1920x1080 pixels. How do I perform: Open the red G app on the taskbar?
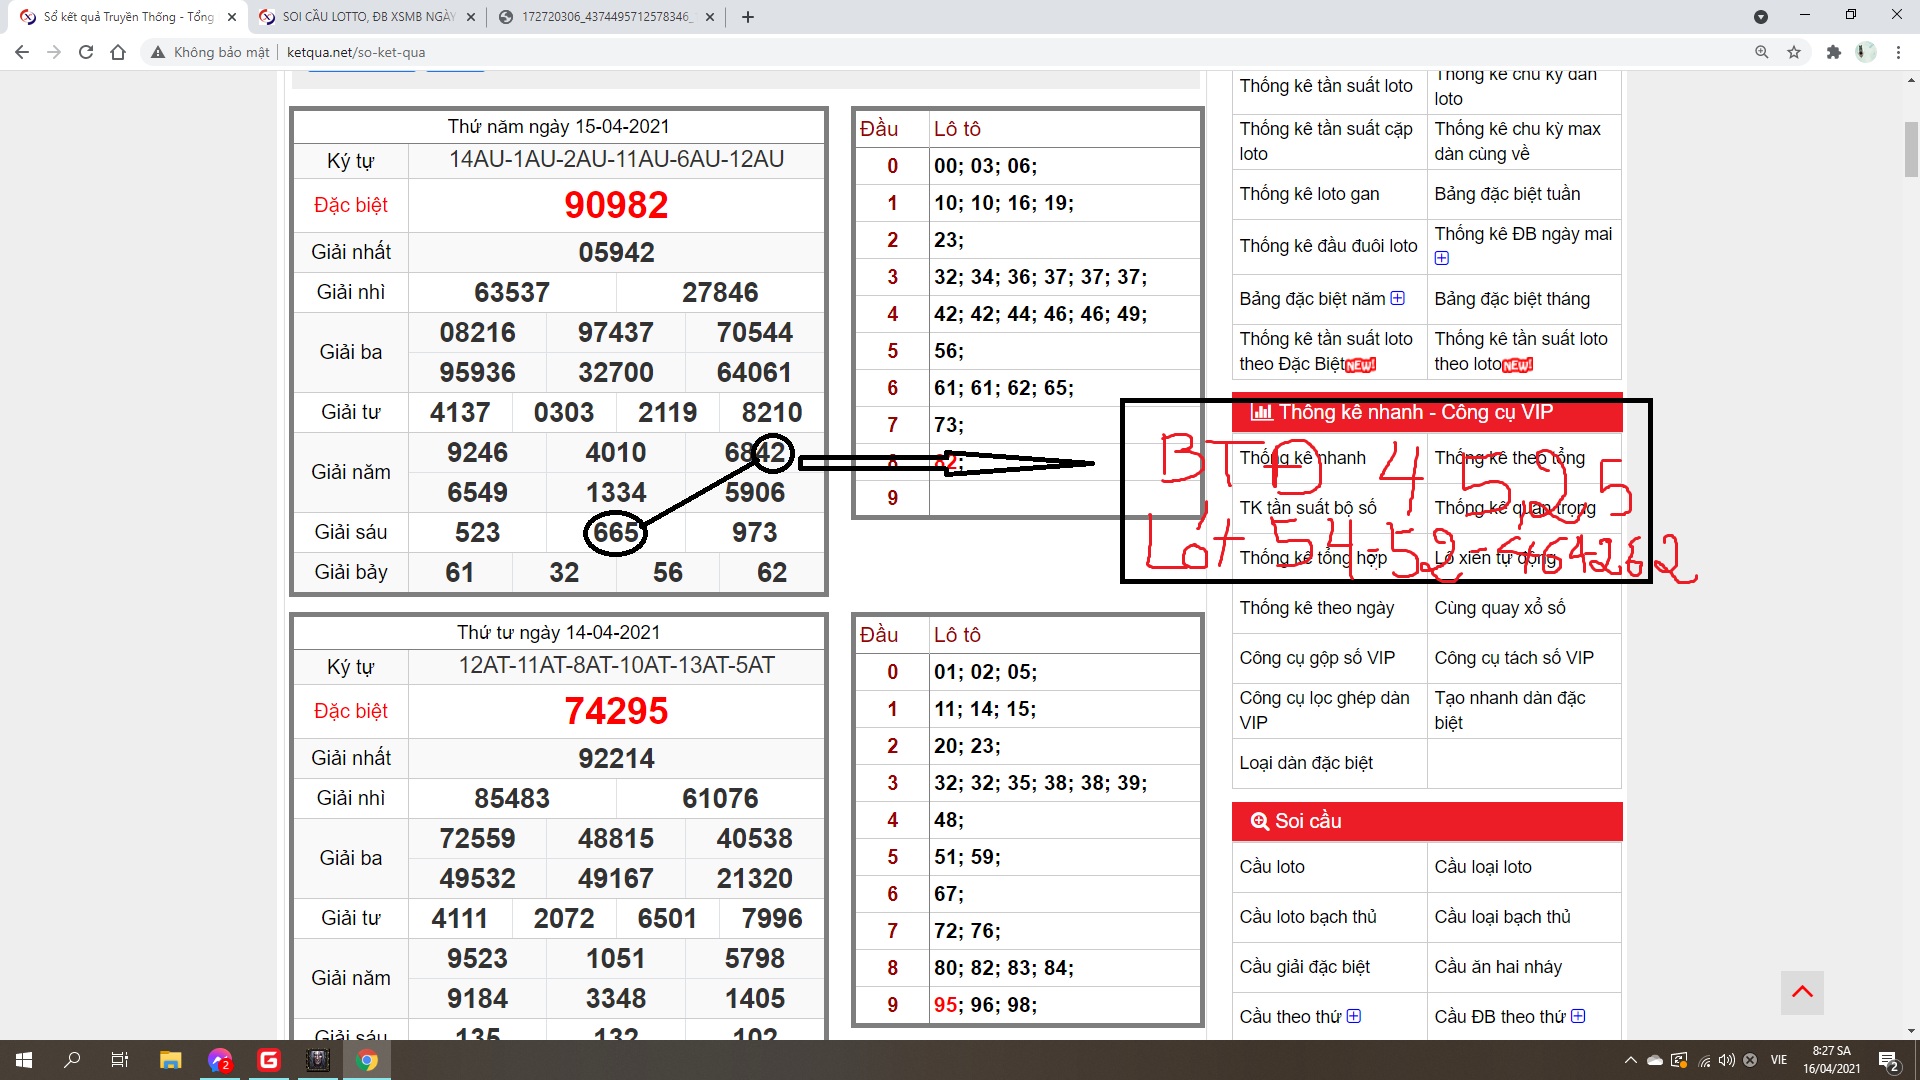pyautogui.click(x=269, y=1060)
